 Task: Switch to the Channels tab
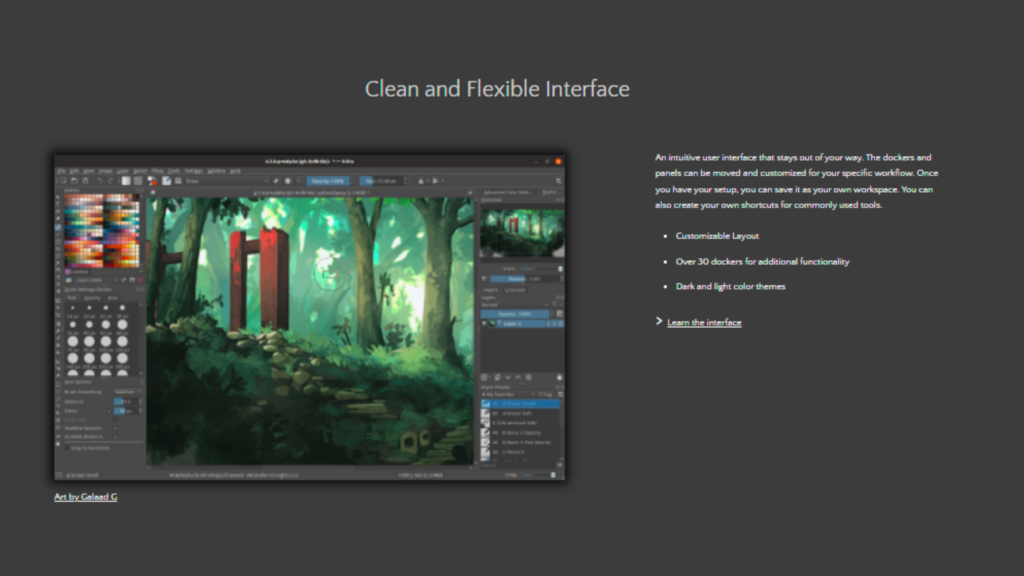[515, 290]
